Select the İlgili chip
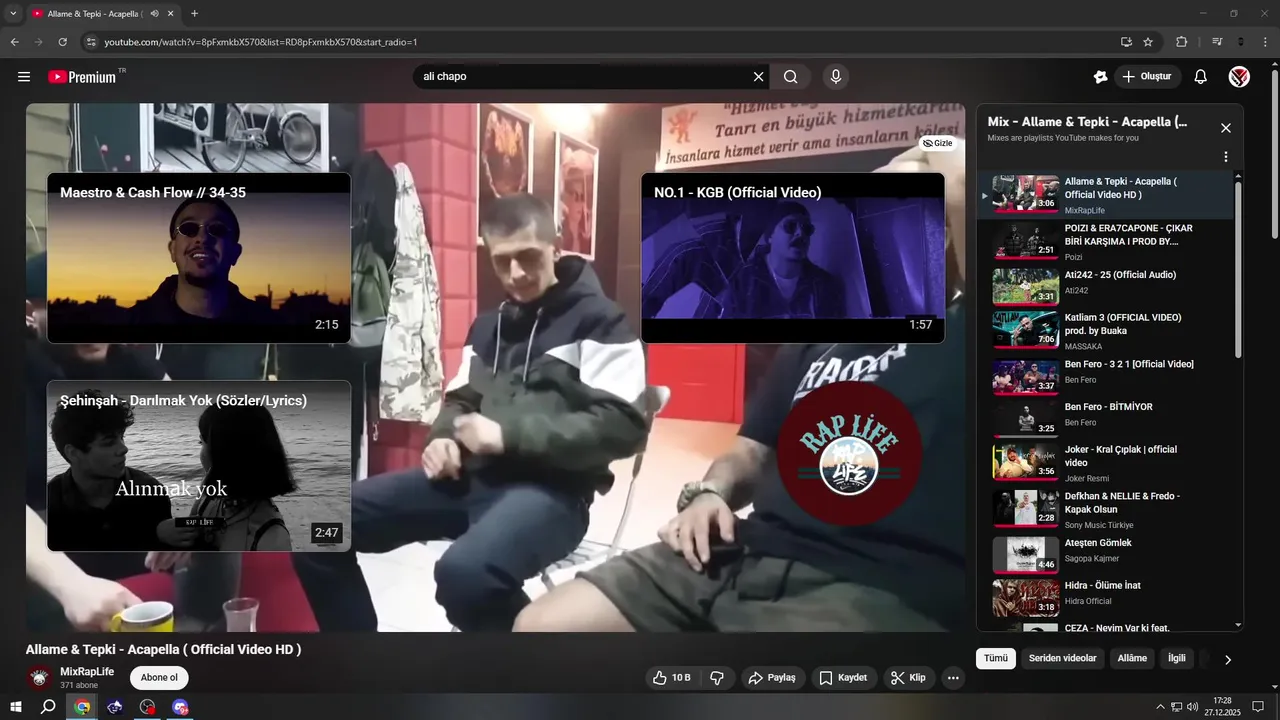The height and width of the screenshot is (720, 1280). [x=1177, y=658]
